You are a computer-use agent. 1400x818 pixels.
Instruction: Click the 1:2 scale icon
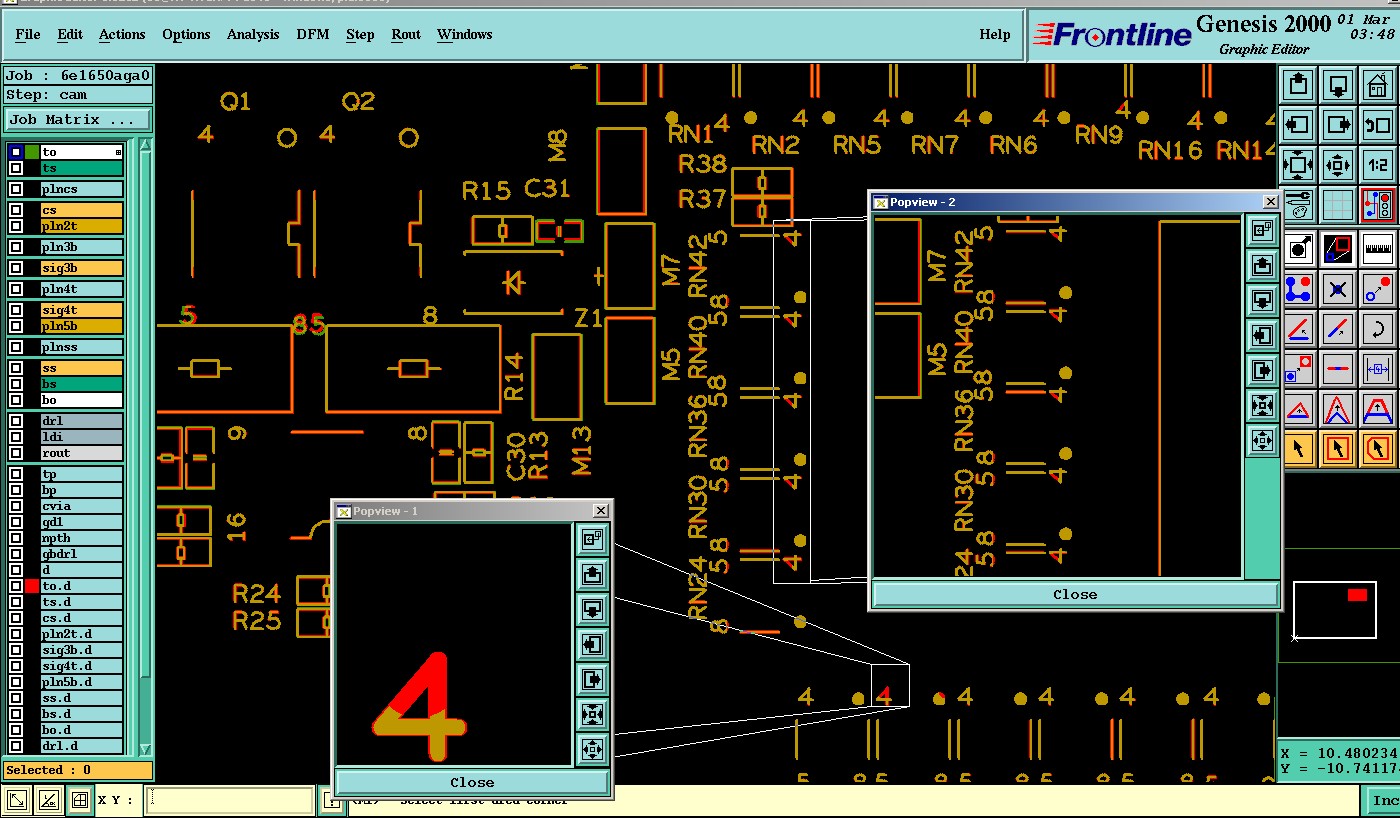[x=1378, y=165]
